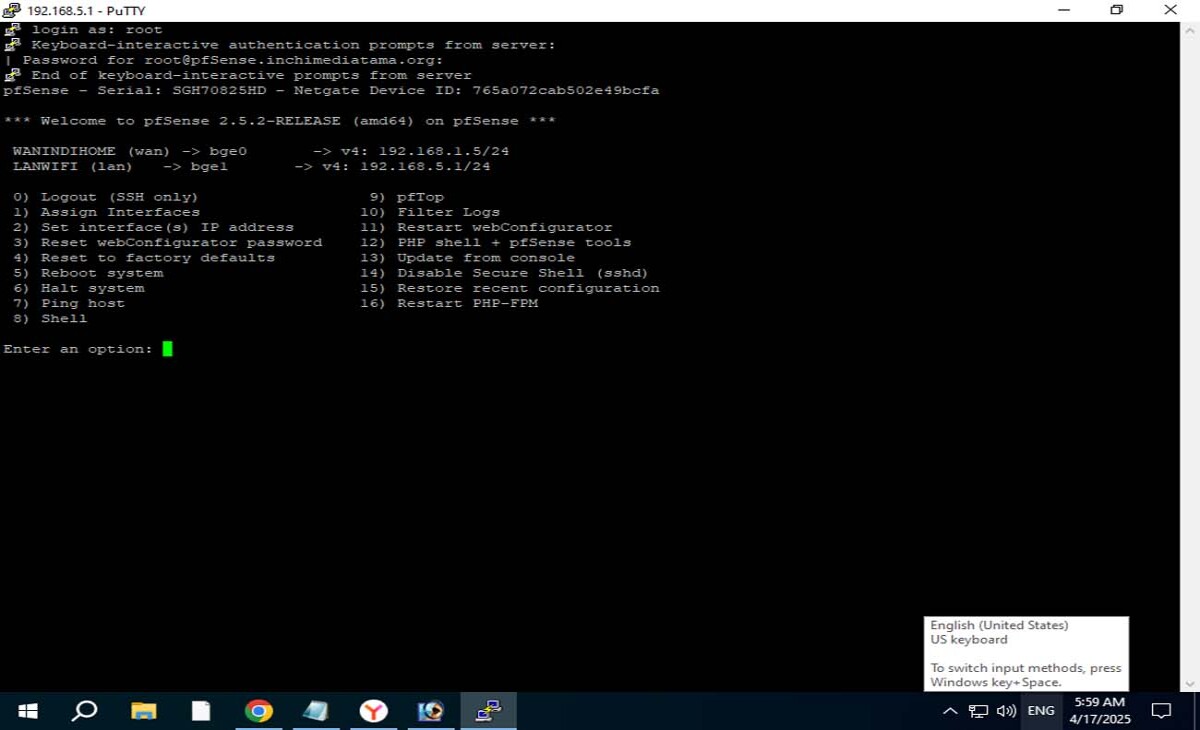The width and height of the screenshot is (1200, 730).
Task: Open the network status tray icon
Action: tap(978, 711)
